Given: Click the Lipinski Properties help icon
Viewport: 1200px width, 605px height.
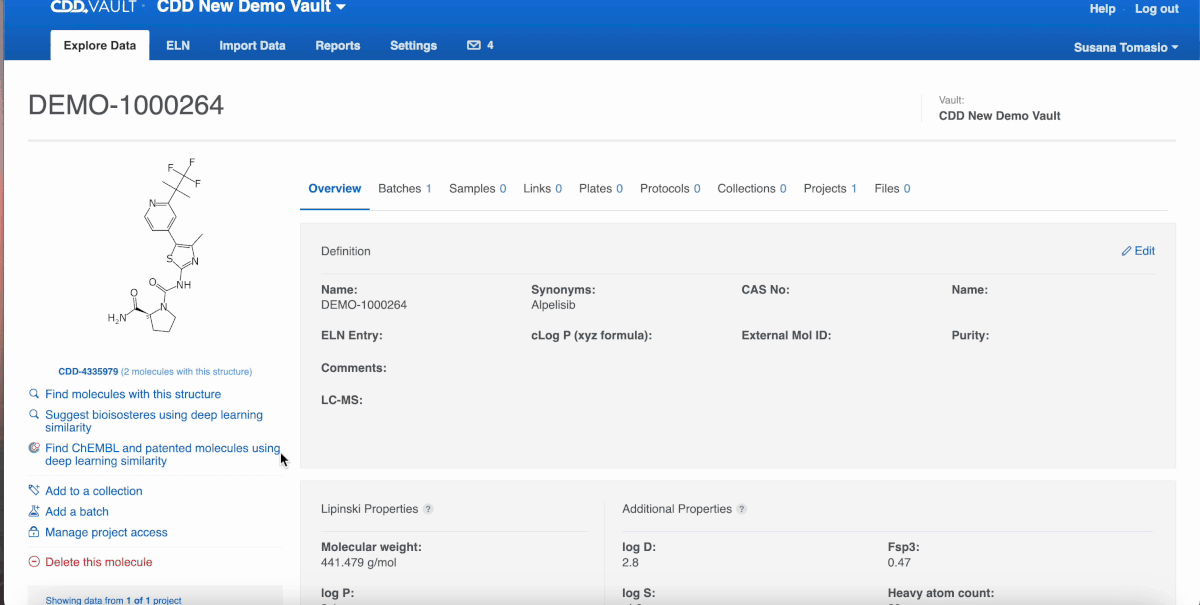Looking at the screenshot, I should click(x=428, y=509).
